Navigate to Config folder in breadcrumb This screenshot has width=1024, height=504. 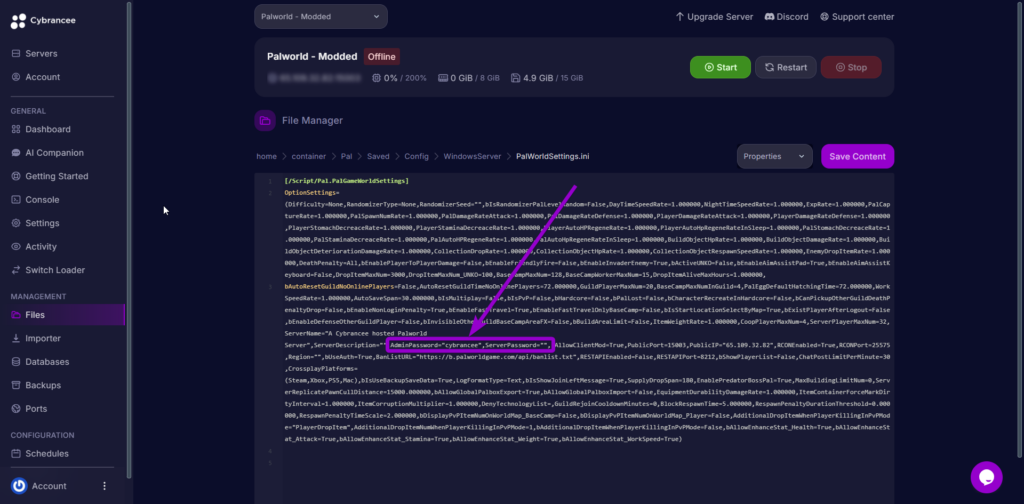416,157
